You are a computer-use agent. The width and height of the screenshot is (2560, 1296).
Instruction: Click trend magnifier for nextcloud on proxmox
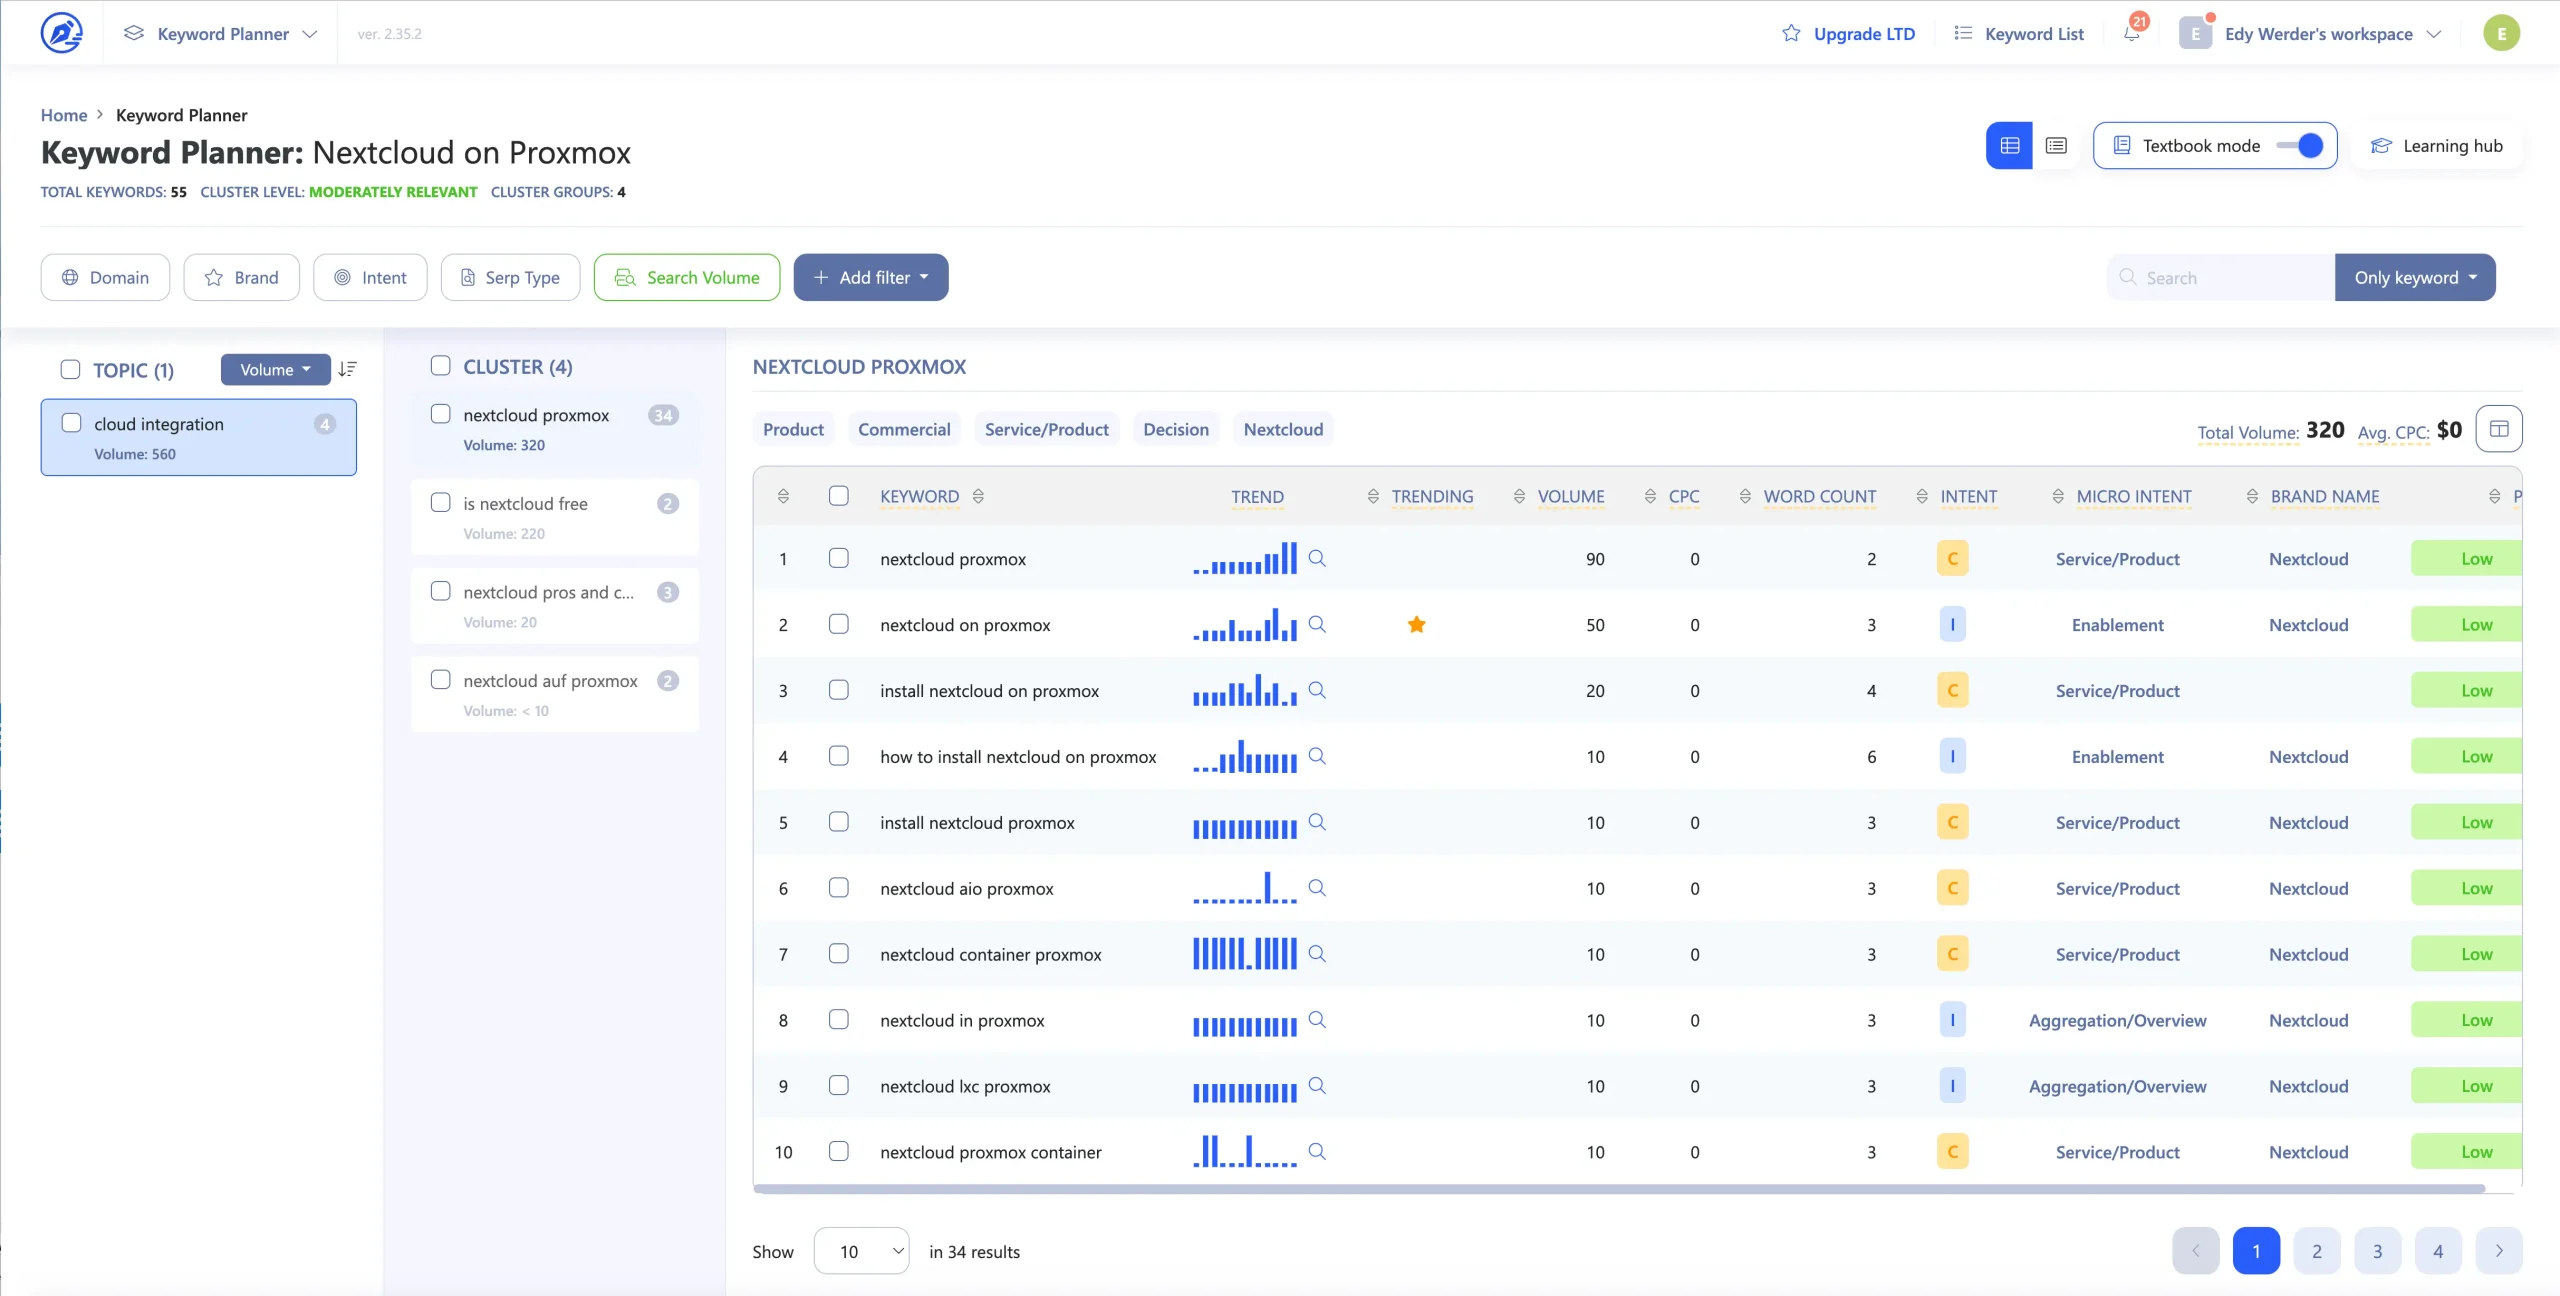(1317, 624)
